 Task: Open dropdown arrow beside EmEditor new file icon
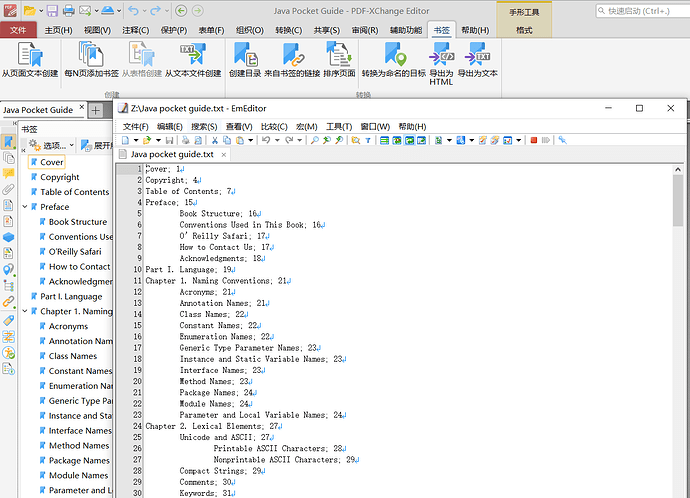[x=136, y=140]
